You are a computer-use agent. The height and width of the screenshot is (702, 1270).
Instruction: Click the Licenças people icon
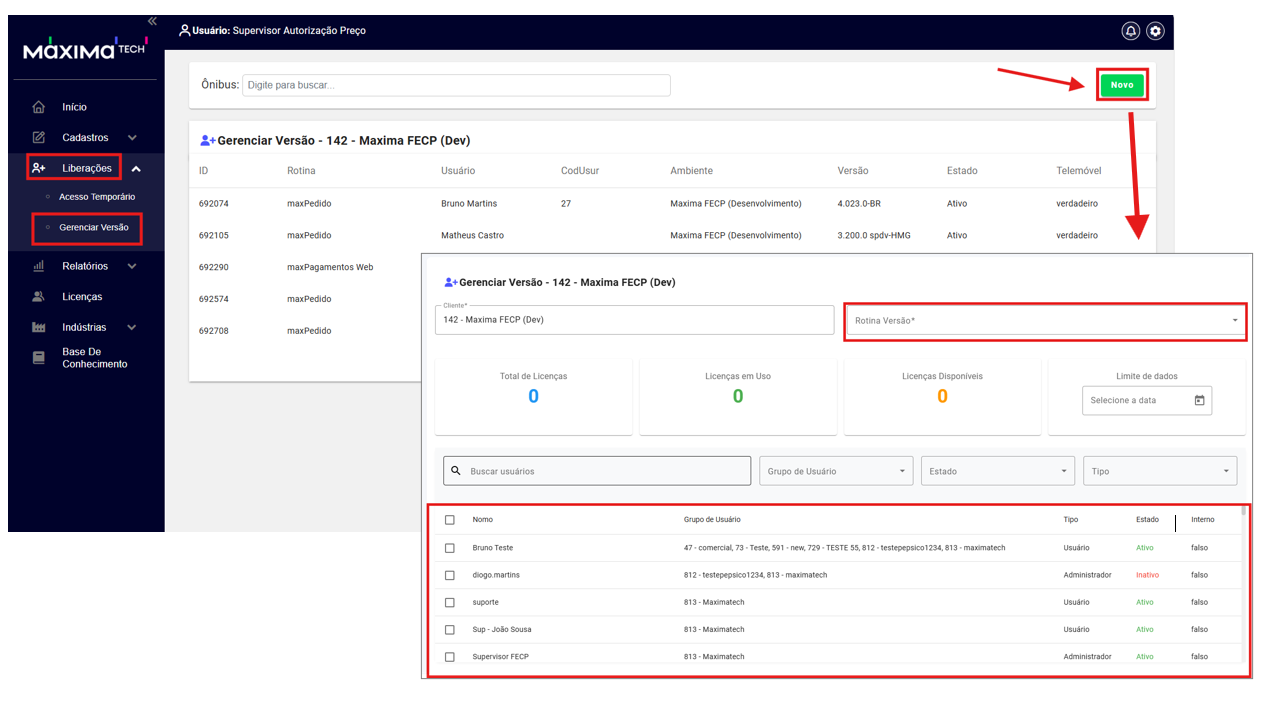pyautogui.click(x=39, y=297)
